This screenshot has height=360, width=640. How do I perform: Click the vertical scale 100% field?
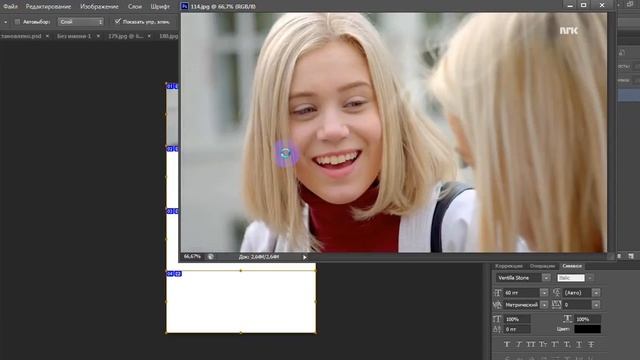click(x=518, y=319)
